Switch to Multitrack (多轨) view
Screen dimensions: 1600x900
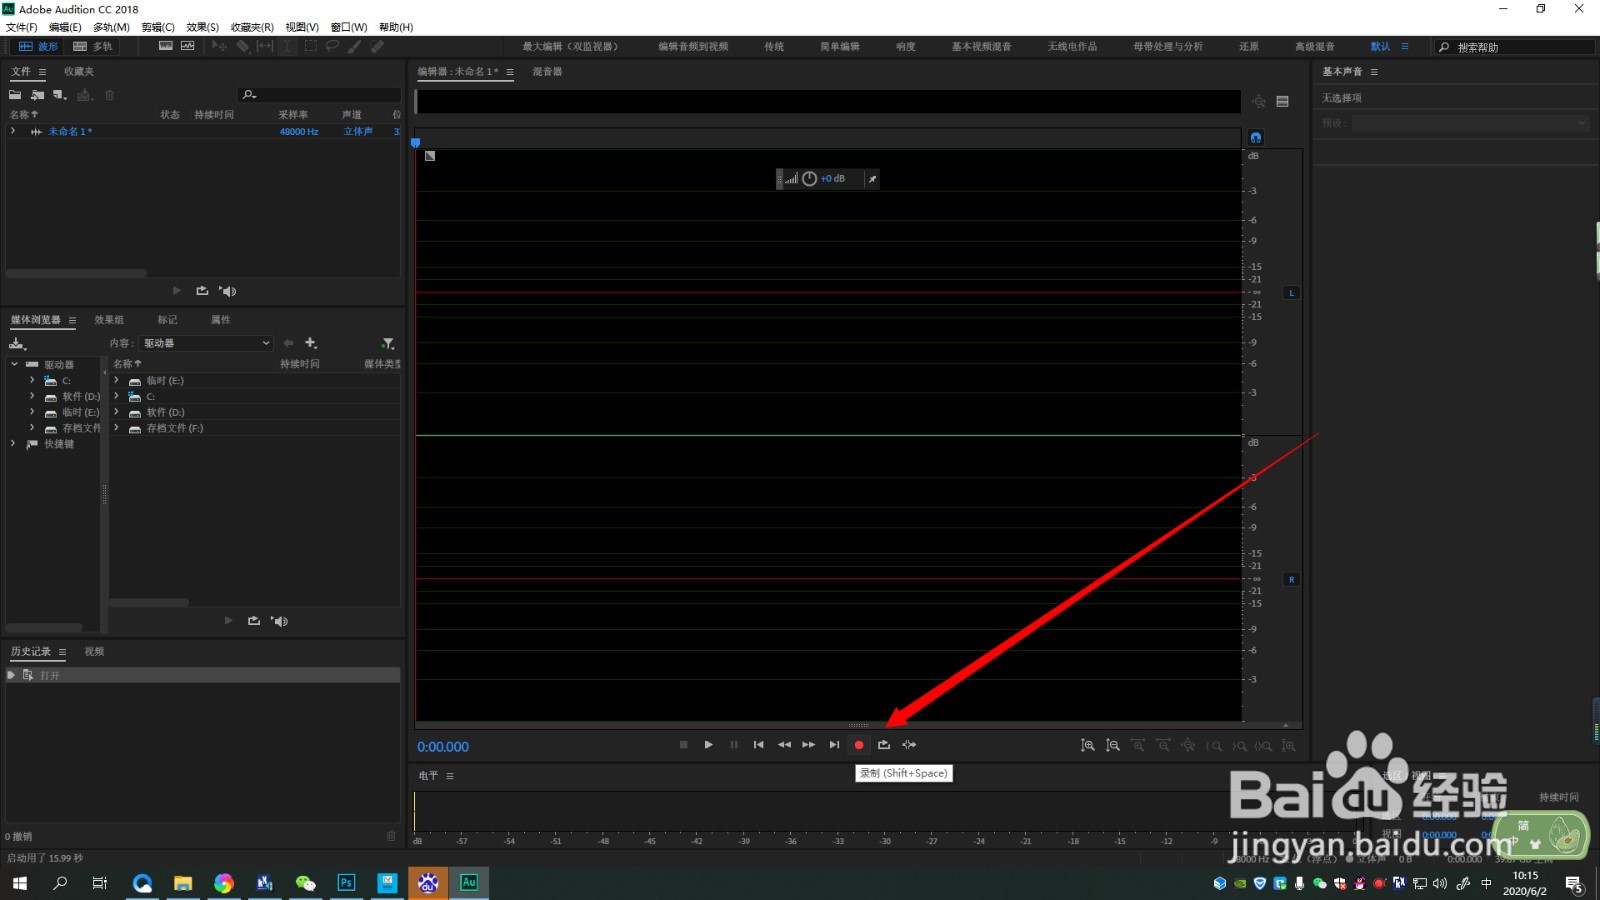[x=93, y=47]
